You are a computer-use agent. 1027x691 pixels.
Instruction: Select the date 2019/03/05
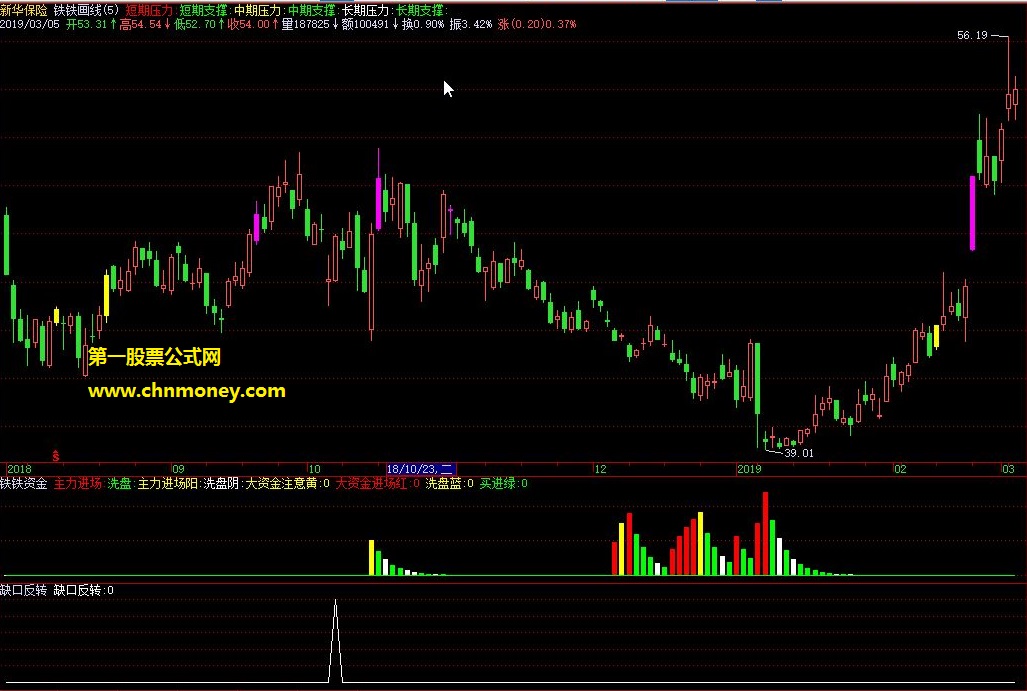pyautogui.click(x=30, y=24)
